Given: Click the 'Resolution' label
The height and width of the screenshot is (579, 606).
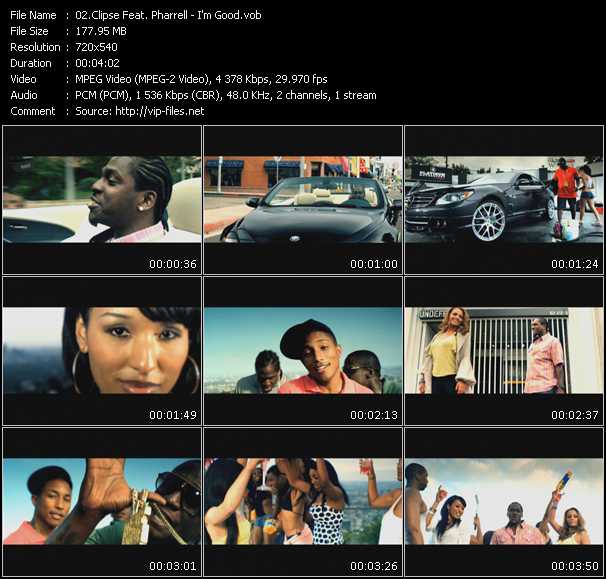Looking at the screenshot, I should (x=35, y=47).
